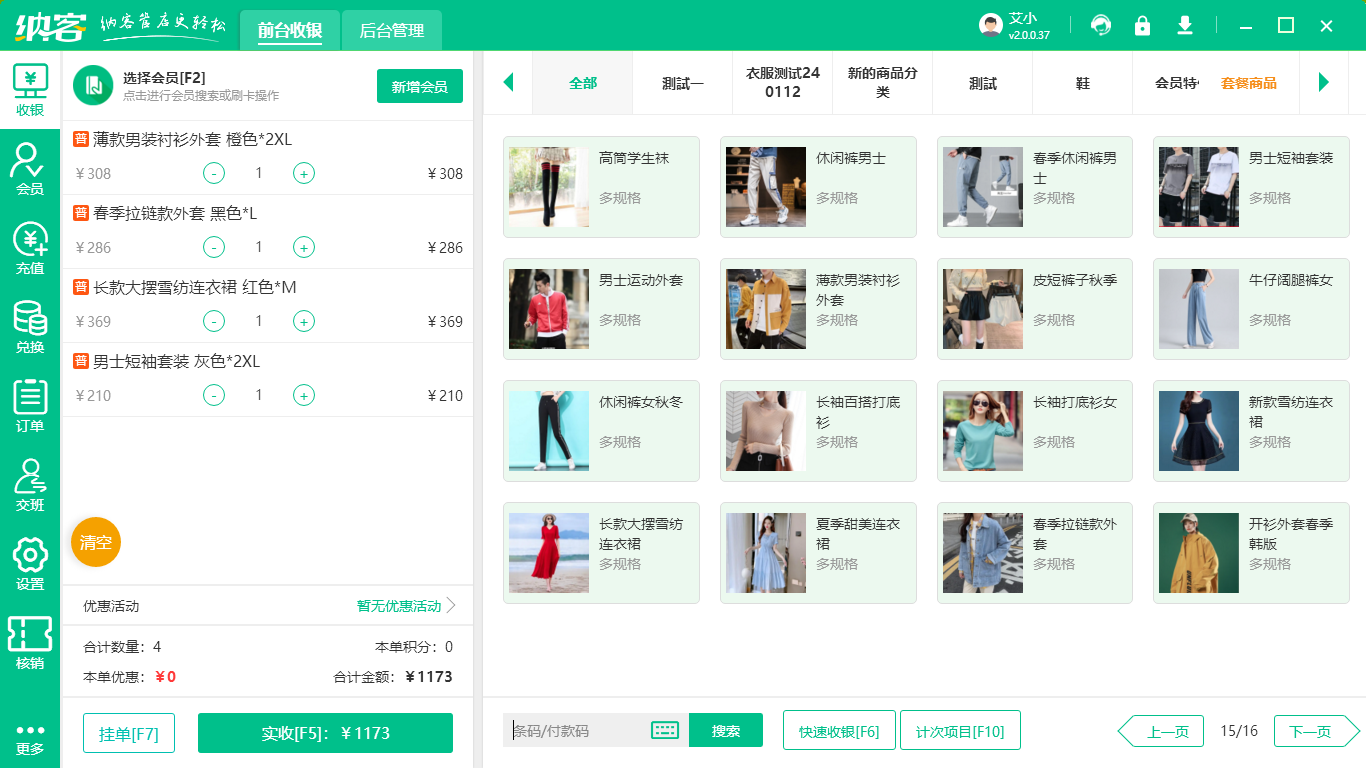Click the 新增会员 button
Screen dimensions: 1366x768
[x=419, y=87]
